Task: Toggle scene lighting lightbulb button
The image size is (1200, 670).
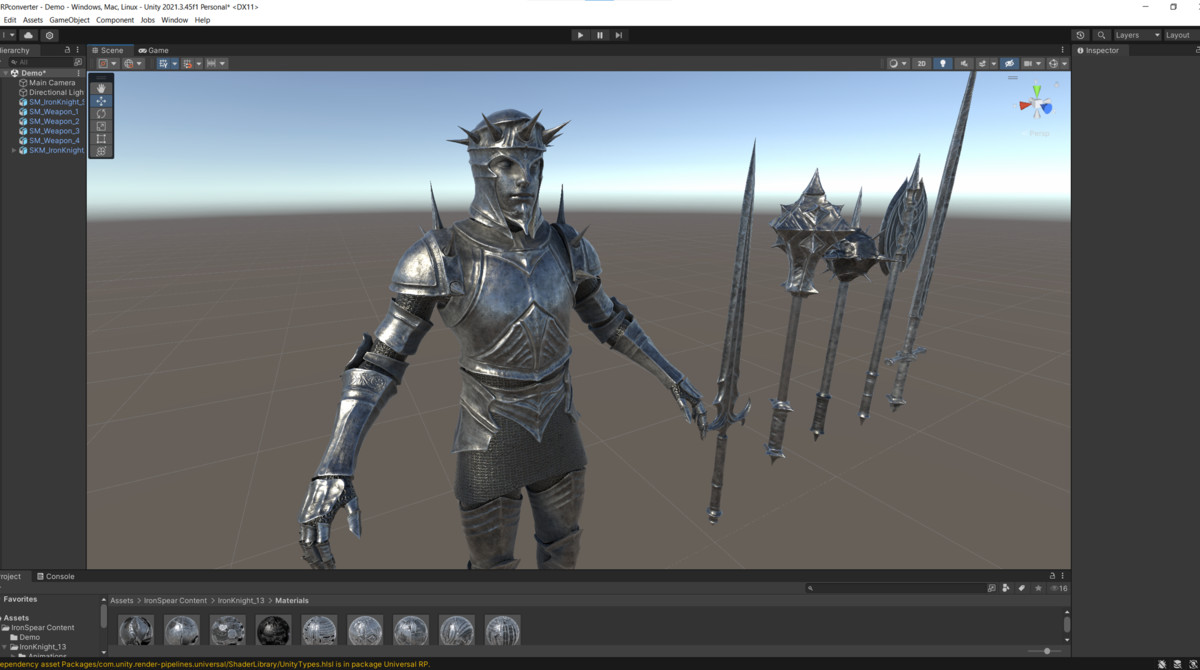Action: pos(942,64)
